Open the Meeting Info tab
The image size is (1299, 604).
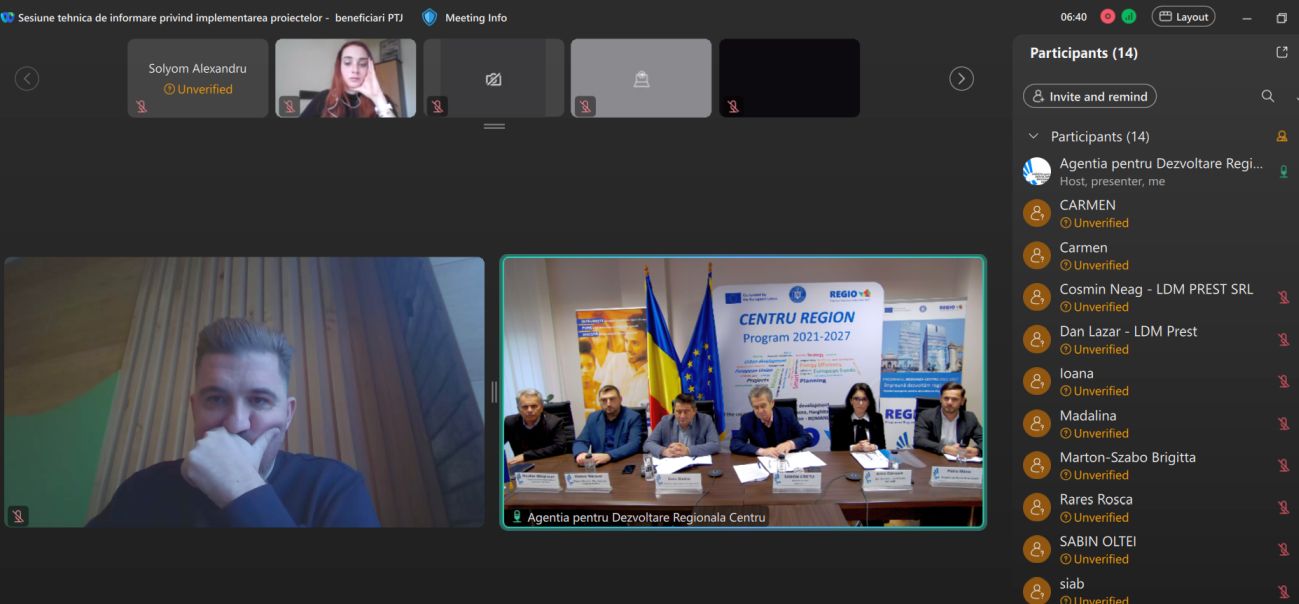point(475,17)
